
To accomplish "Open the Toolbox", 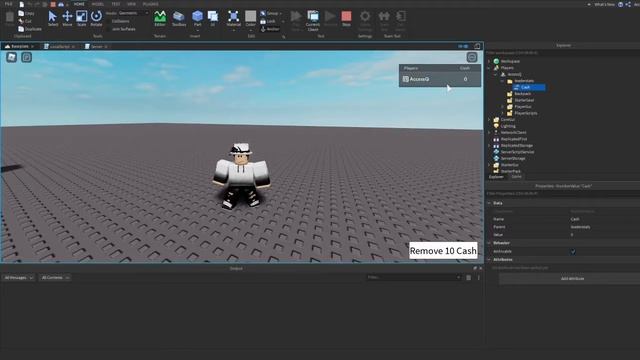I will (x=179, y=19).
